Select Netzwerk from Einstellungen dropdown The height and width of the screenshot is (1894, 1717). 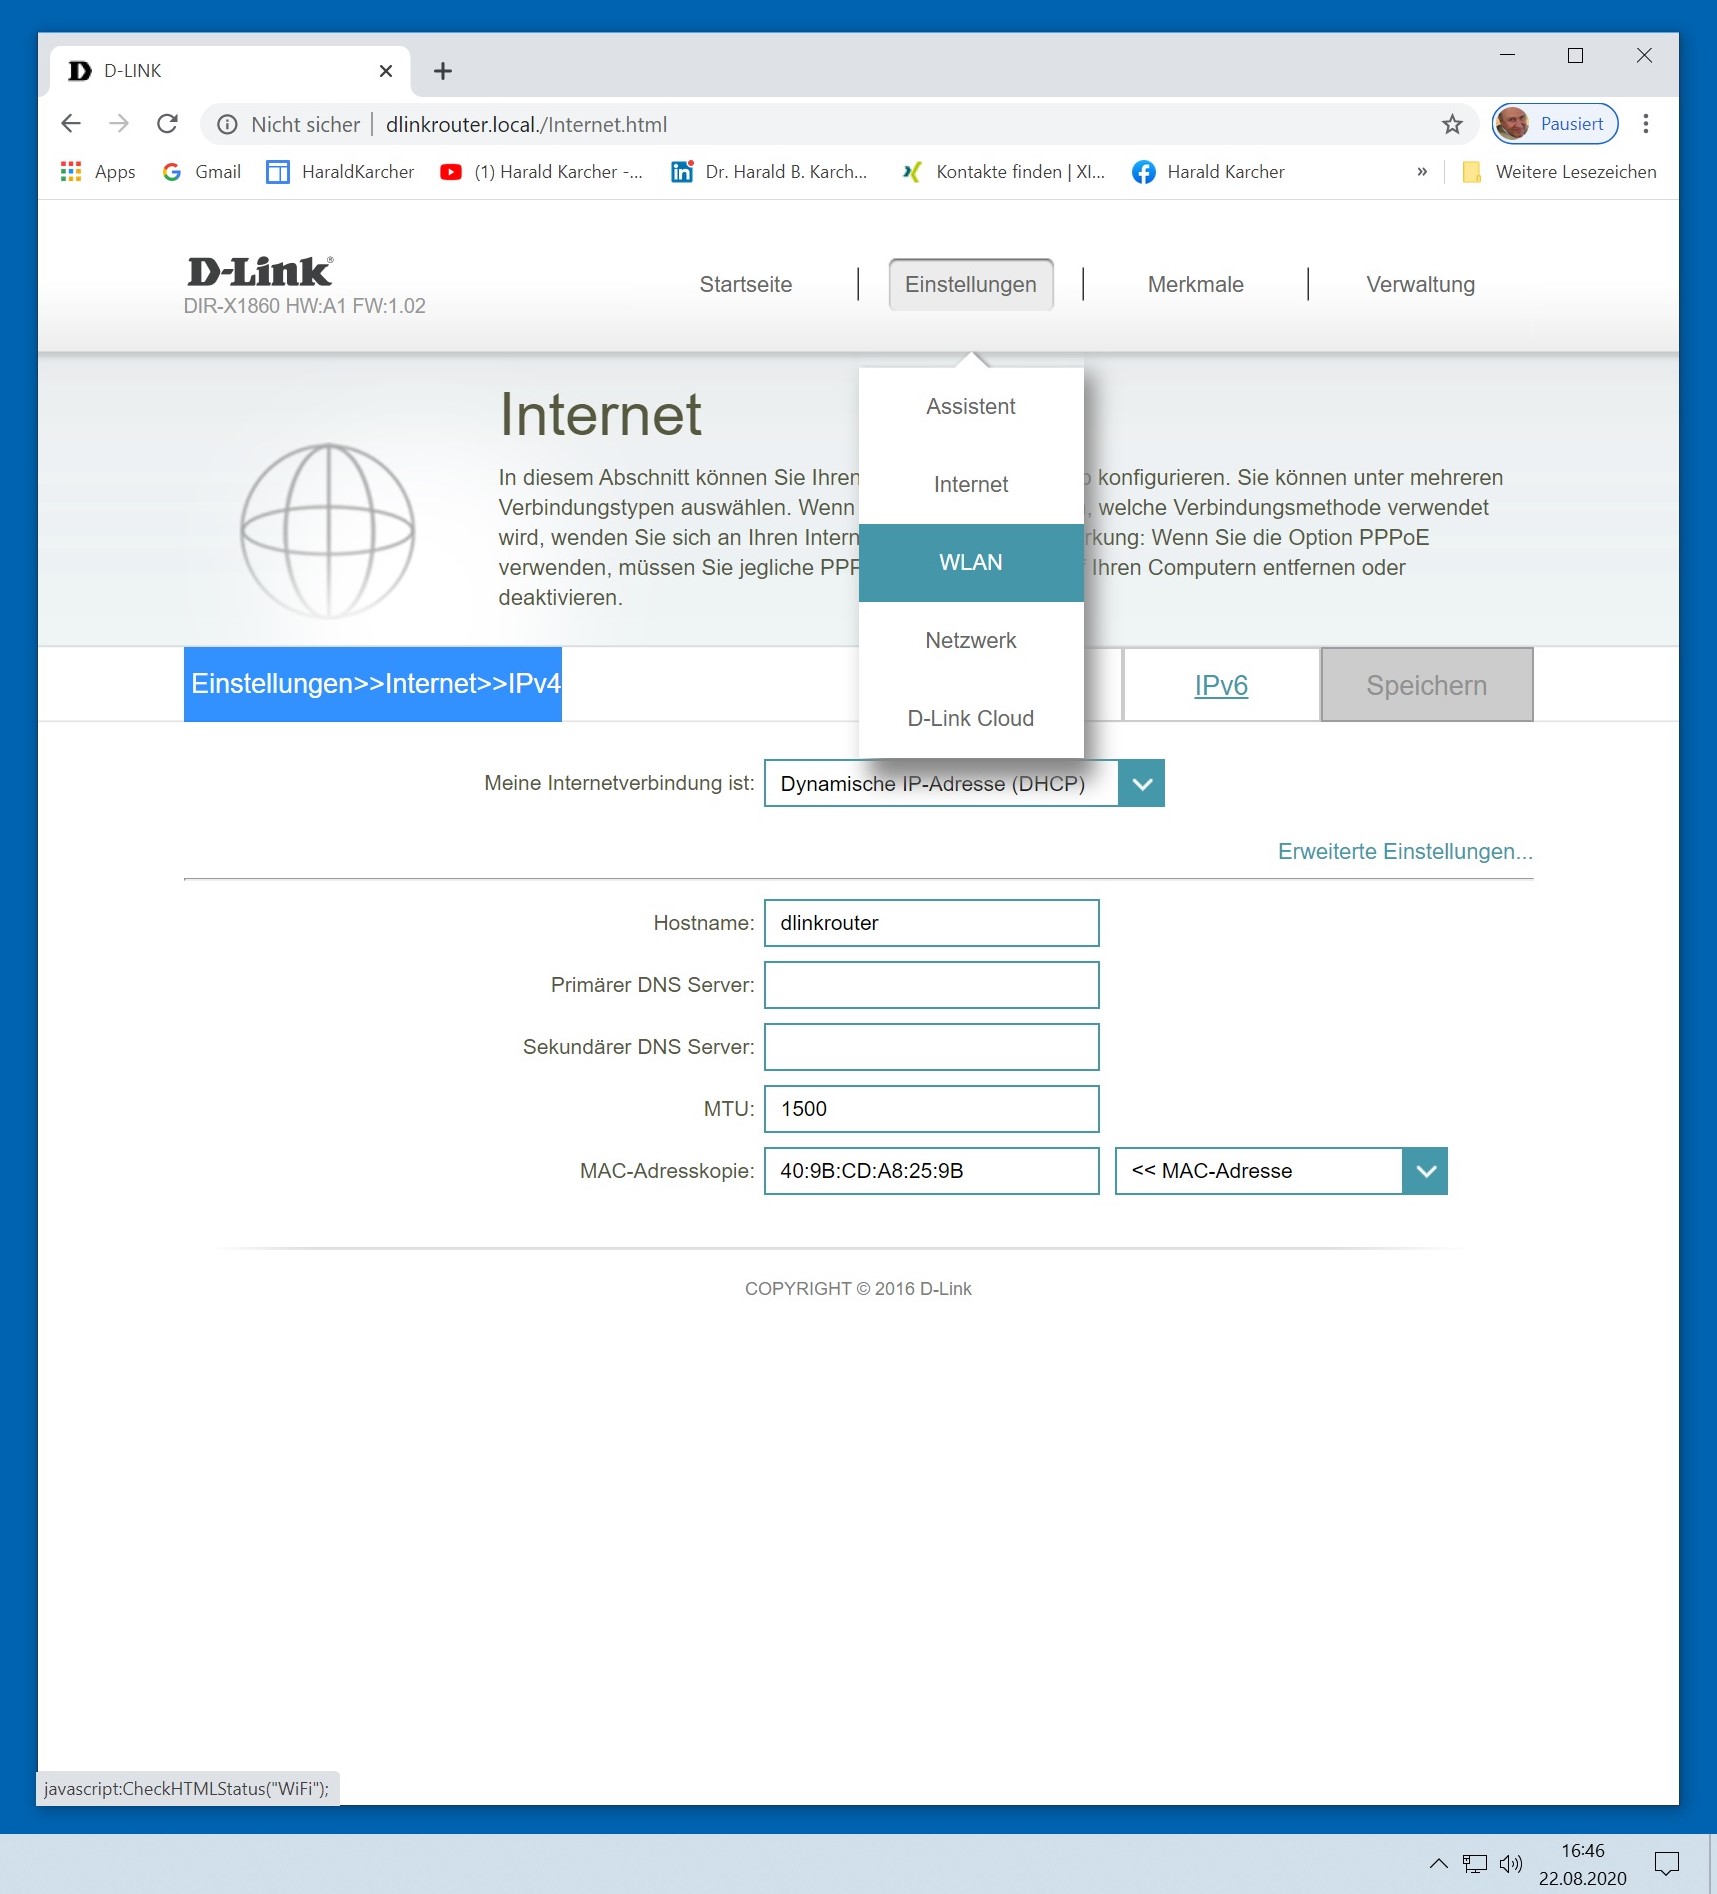tap(971, 641)
